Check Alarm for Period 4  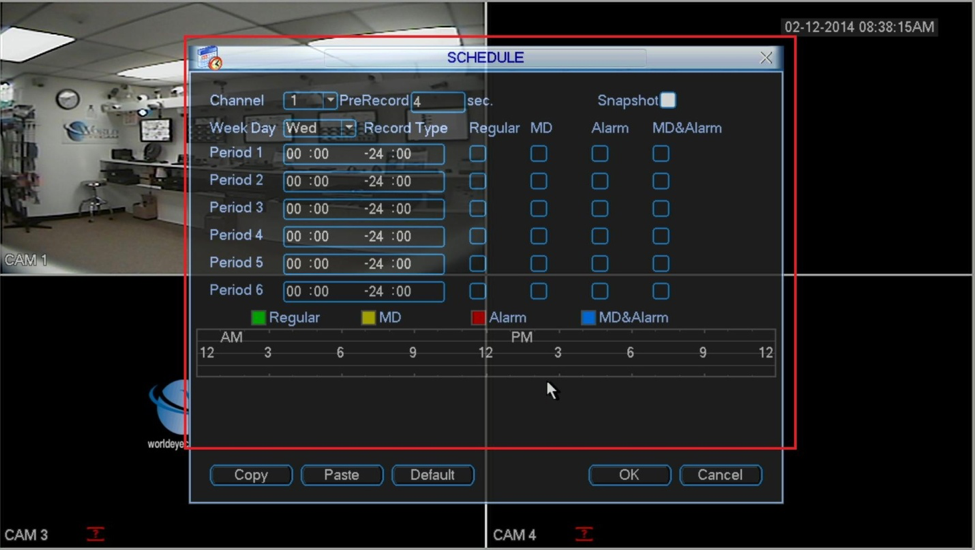tap(599, 236)
